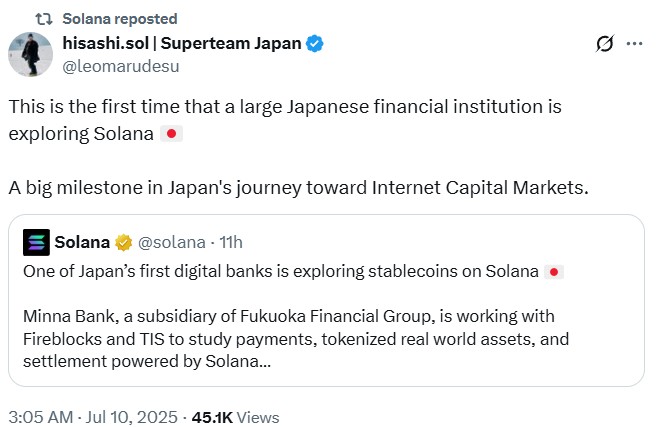Click the Japan flag emoji in the quoted tweet
The image size is (657, 427).
click(555, 272)
